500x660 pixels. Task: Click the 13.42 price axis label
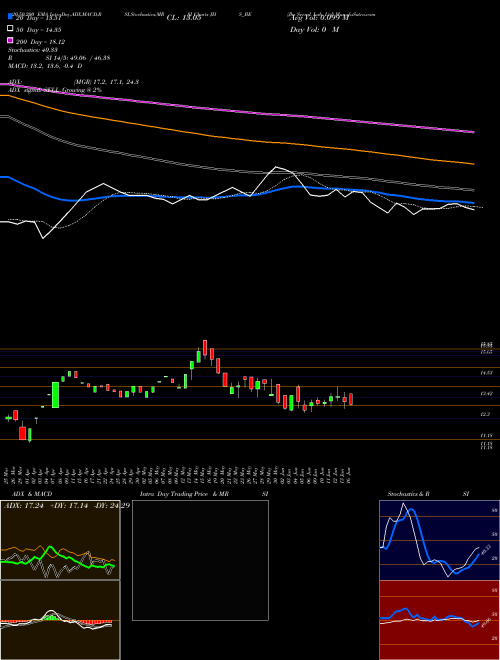coord(487,394)
